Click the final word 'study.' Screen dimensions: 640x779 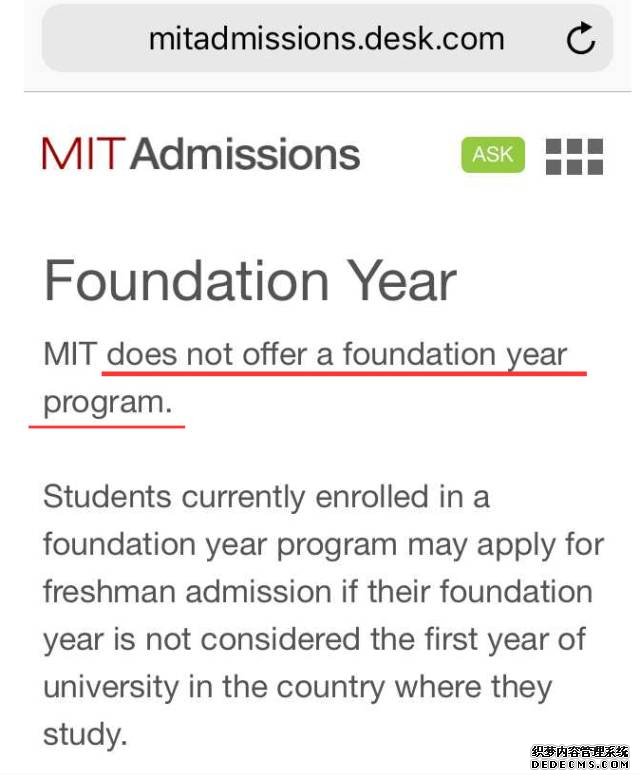[x=85, y=735]
